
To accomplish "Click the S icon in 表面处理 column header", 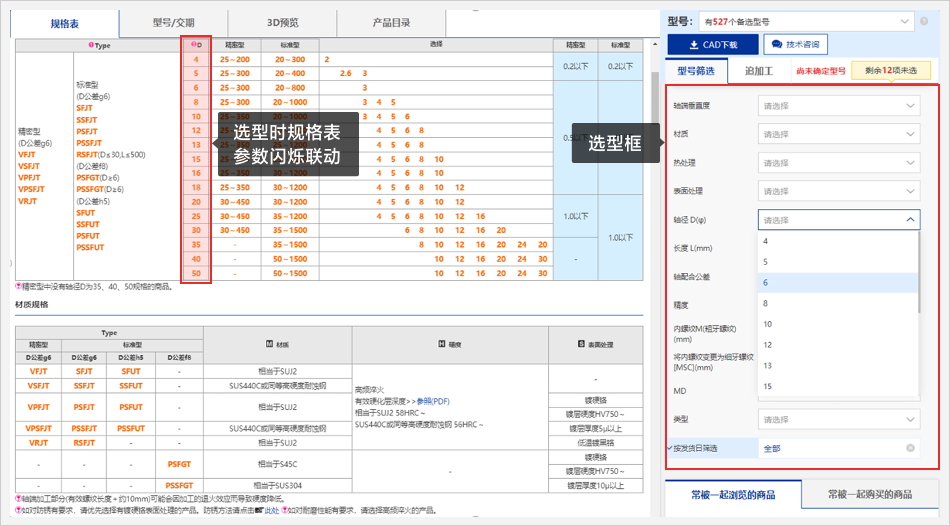I will pos(581,343).
